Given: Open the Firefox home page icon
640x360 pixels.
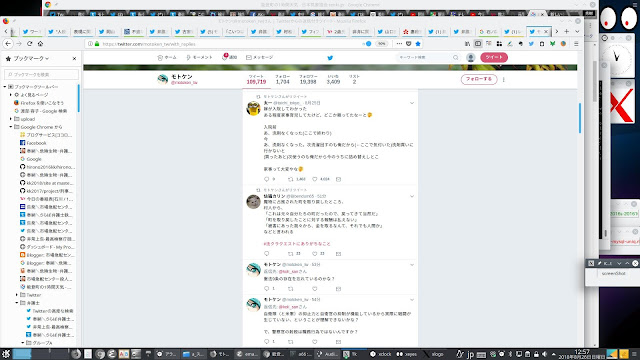Looking at the screenshot, I should (40, 44).
